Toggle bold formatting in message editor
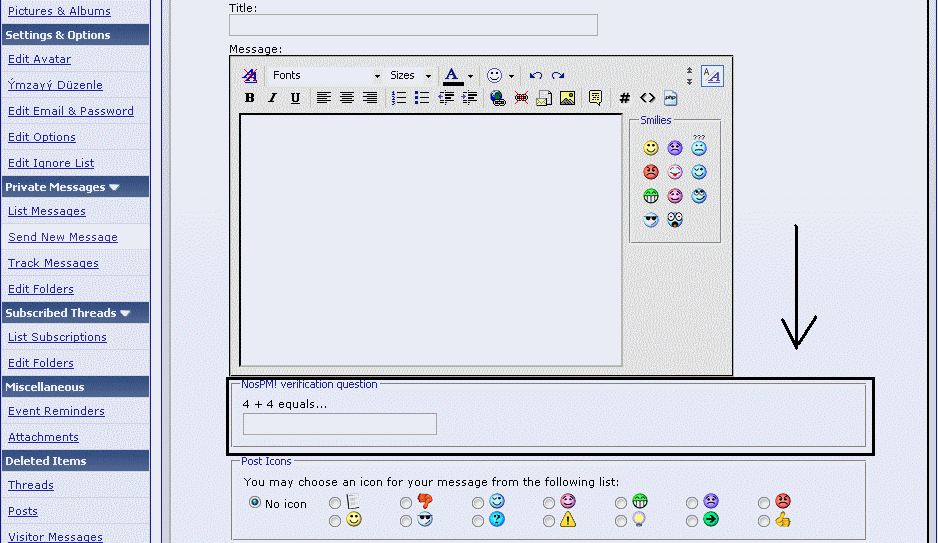Screen dimensions: 938x543 pos(250,98)
